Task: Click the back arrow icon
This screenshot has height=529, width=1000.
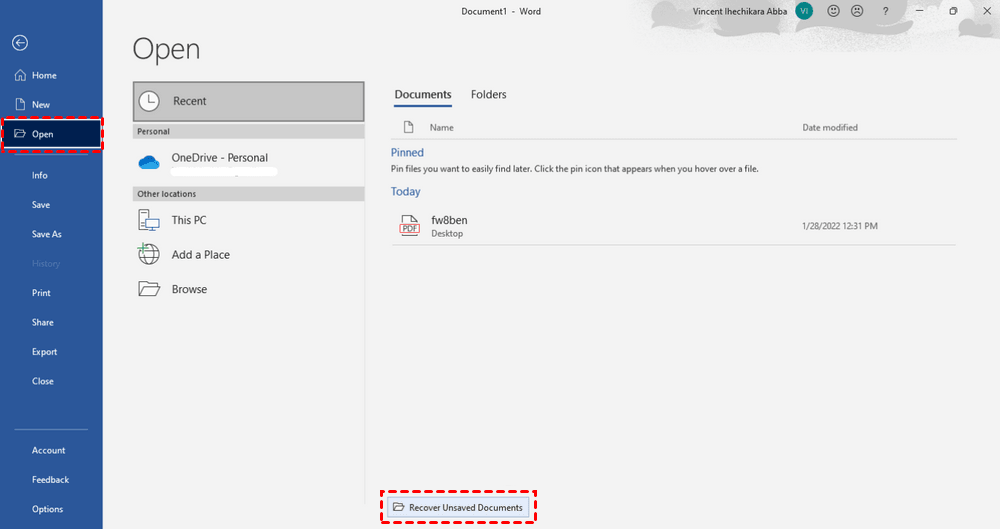Action: tap(20, 43)
